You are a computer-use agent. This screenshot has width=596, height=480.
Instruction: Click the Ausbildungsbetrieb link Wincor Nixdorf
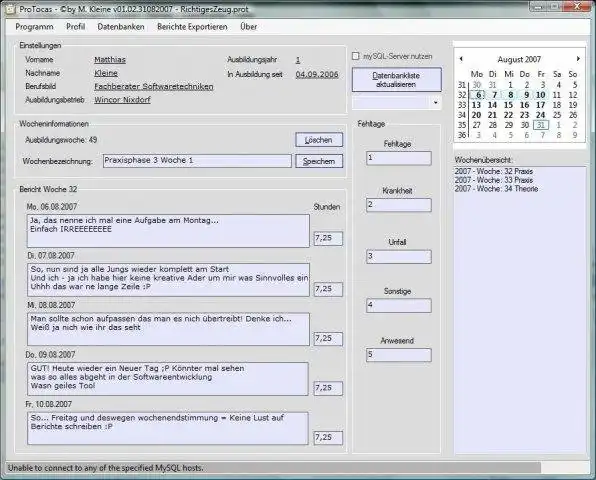point(122,100)
